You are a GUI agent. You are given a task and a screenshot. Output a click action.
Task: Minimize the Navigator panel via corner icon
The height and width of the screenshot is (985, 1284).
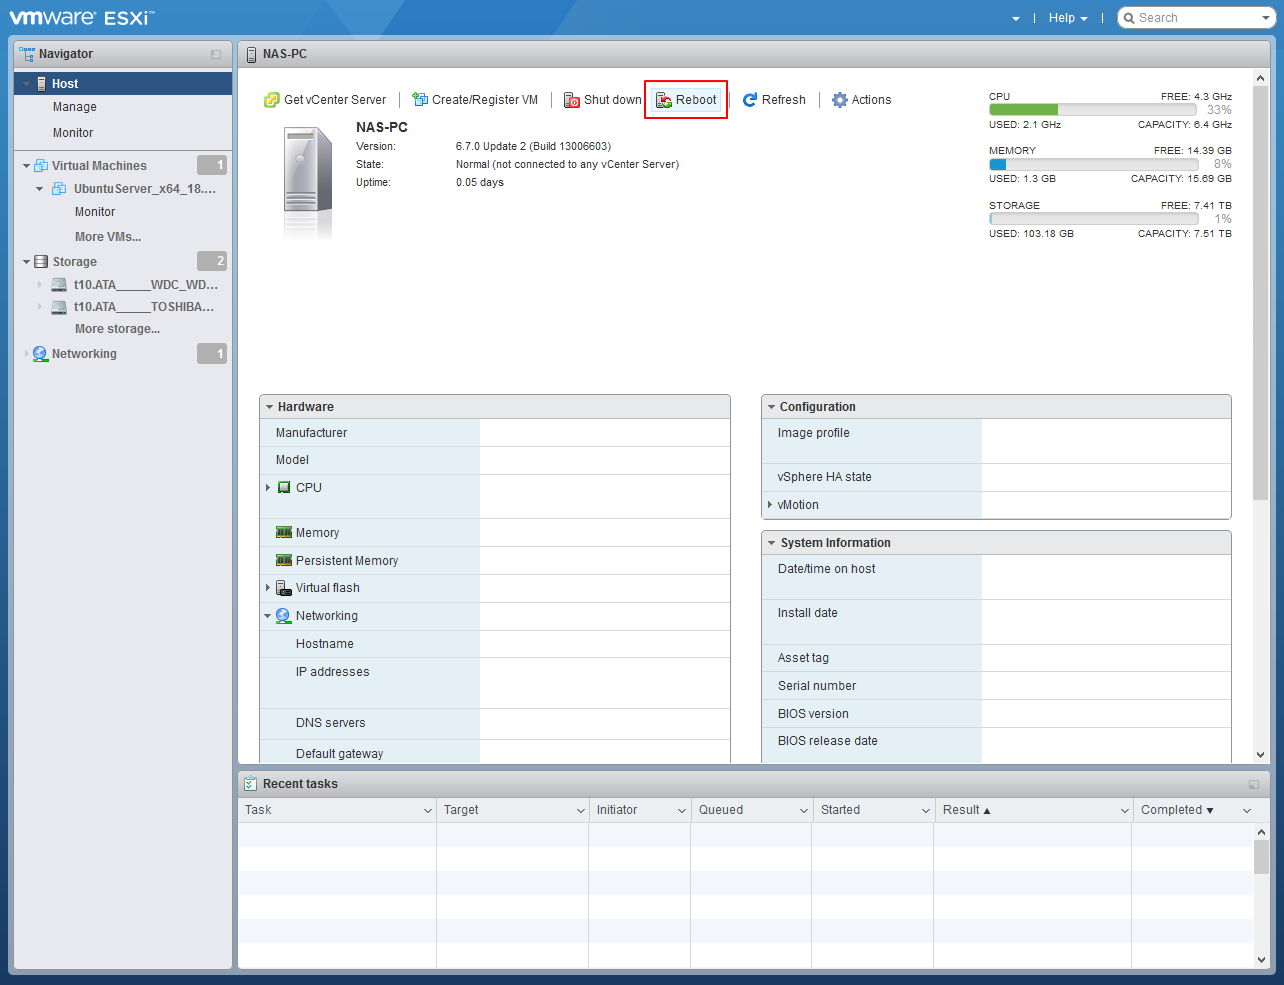[216, 54]
